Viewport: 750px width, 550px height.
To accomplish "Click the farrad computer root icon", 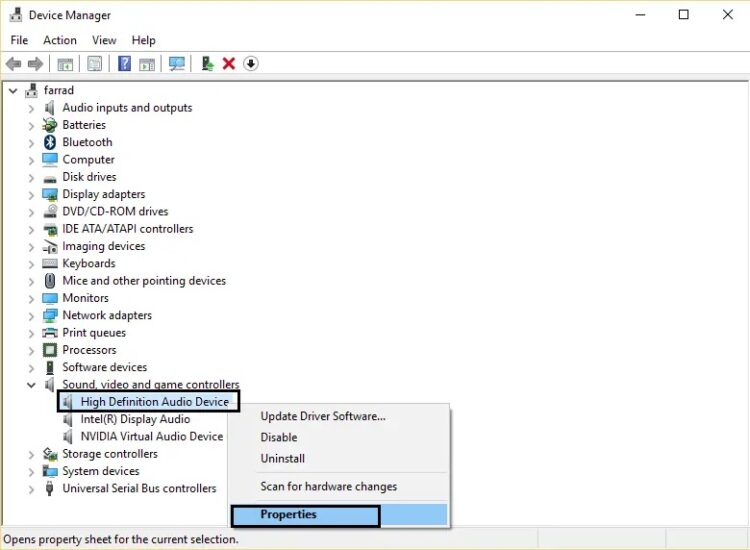I will coord(32,90).
